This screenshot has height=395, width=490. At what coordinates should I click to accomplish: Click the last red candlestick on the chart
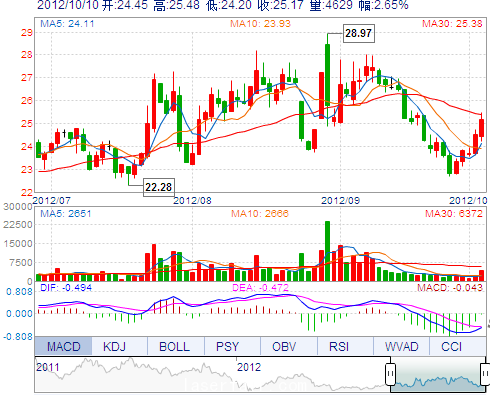tap(482, 128)
